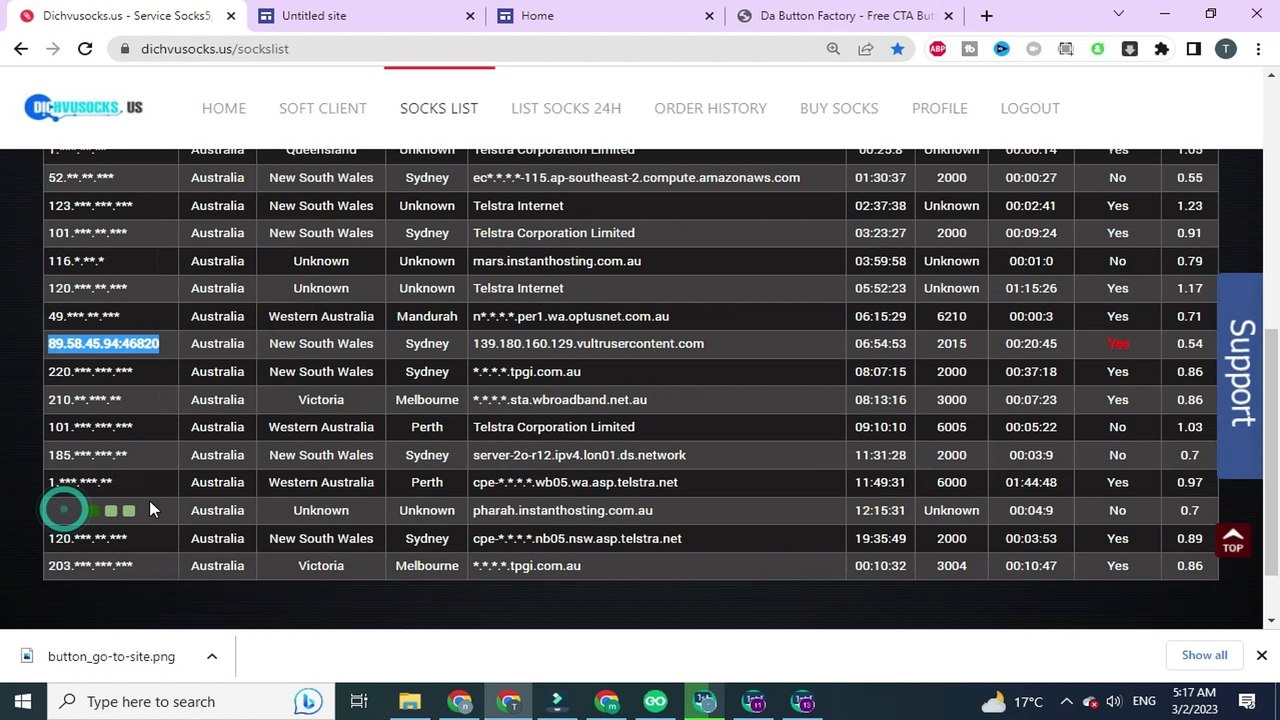This screenshot has width=1280, height=720.
Task: Open Task View in the taskbar
Action: click(359, 701)
